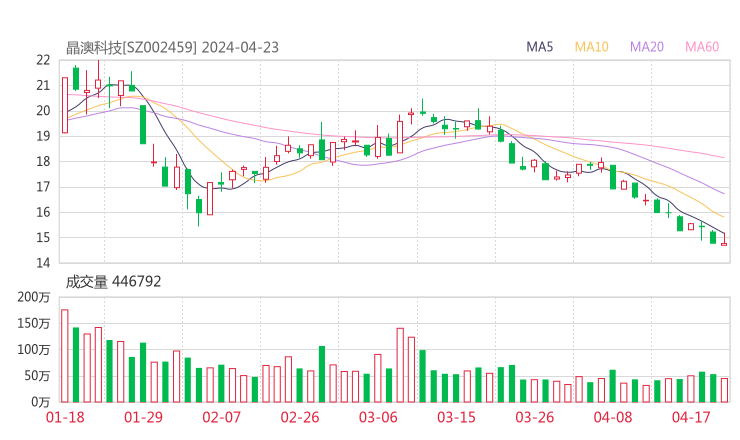Click the 03-26 date axis label
Screen dimensions: 740x440
click(534, 417)
